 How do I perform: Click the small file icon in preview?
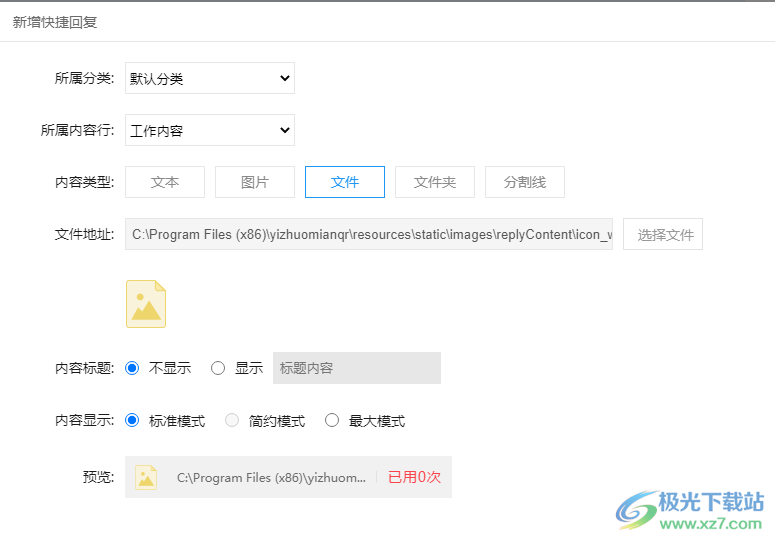coord(146,477)
